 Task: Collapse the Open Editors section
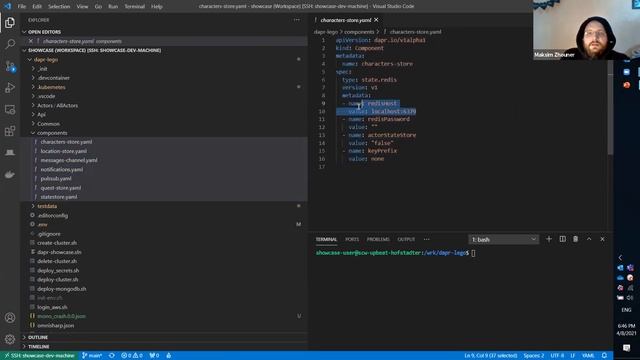pos(44,32)
